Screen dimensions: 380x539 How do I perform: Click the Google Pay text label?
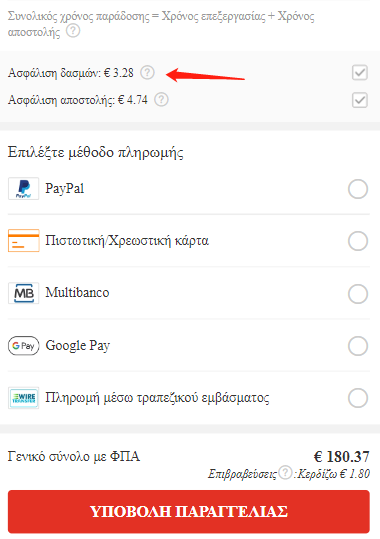click(x=78, y=345)
